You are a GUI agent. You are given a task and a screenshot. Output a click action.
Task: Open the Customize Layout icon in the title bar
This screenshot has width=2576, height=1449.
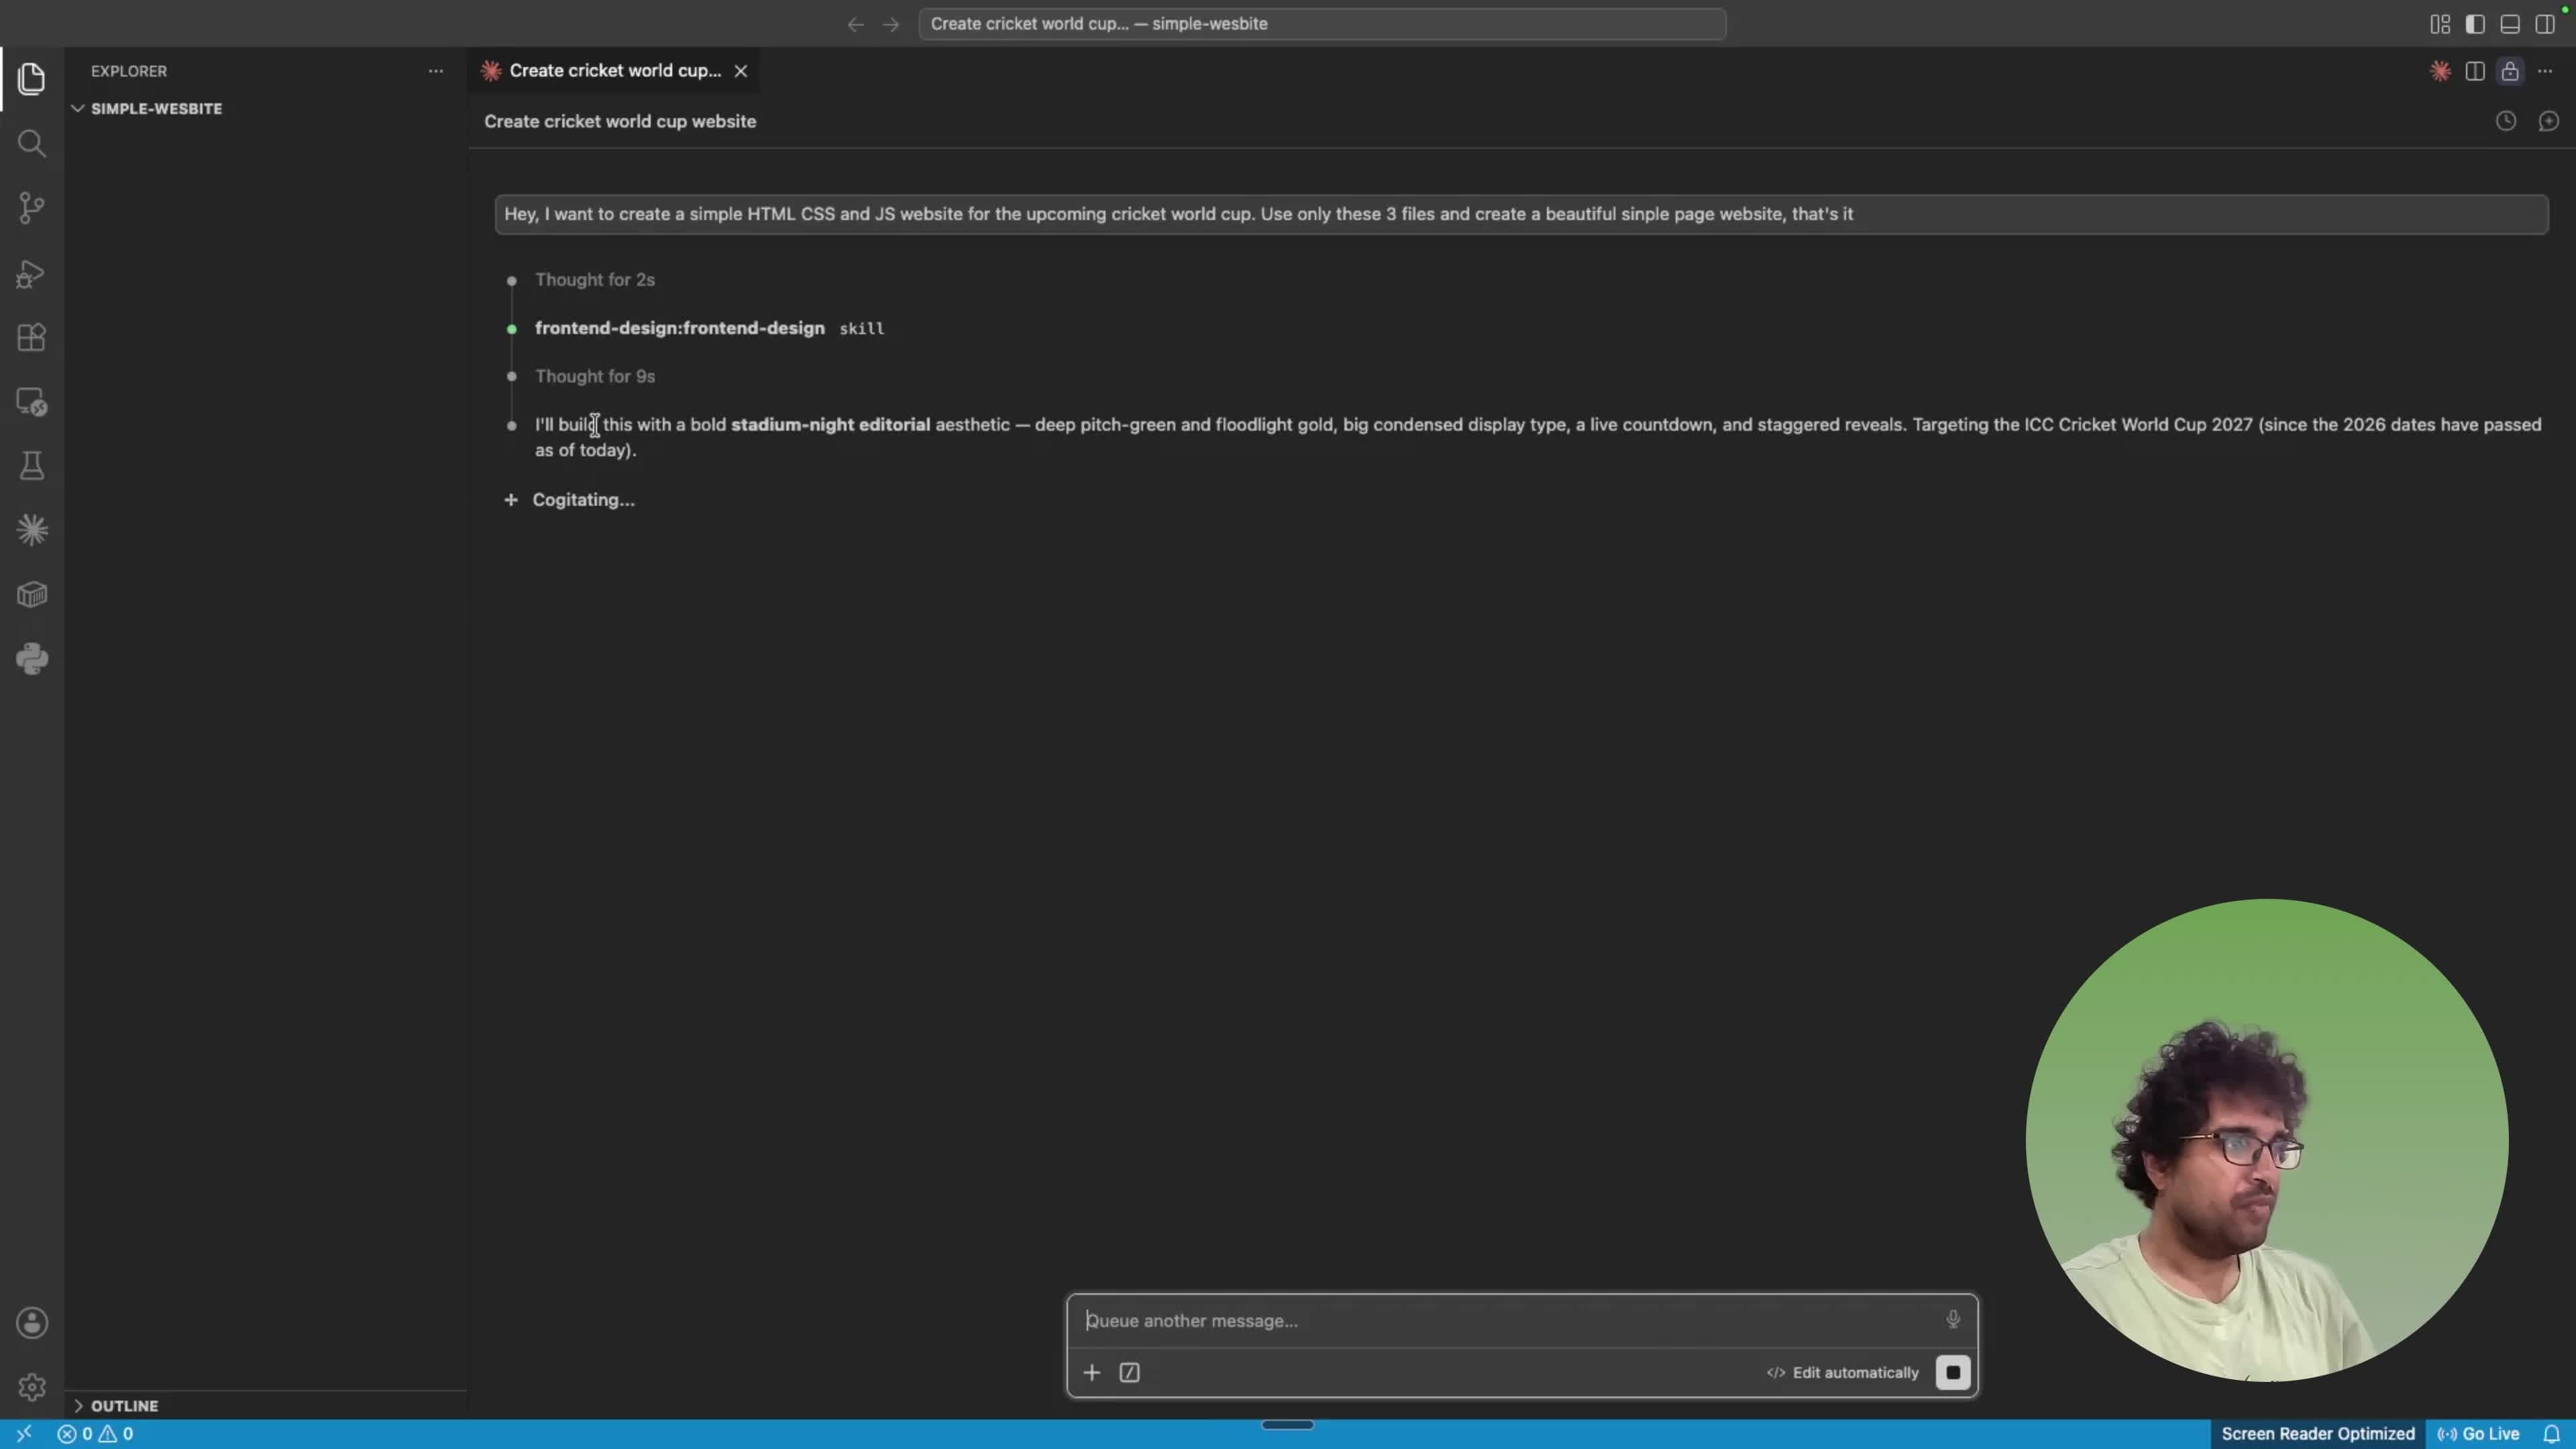[2440, 24]
